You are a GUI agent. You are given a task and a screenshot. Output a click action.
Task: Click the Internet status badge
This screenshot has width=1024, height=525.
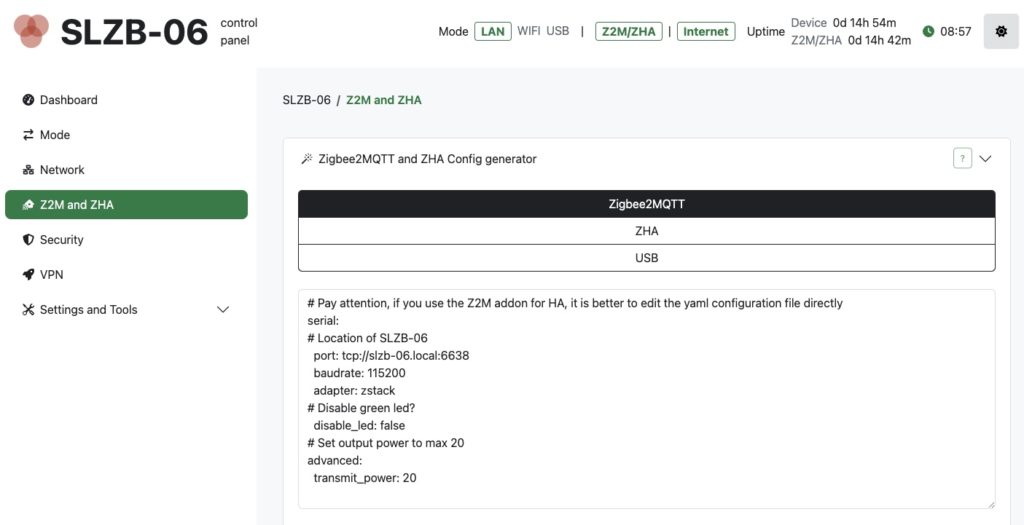(x=706, y=31)
